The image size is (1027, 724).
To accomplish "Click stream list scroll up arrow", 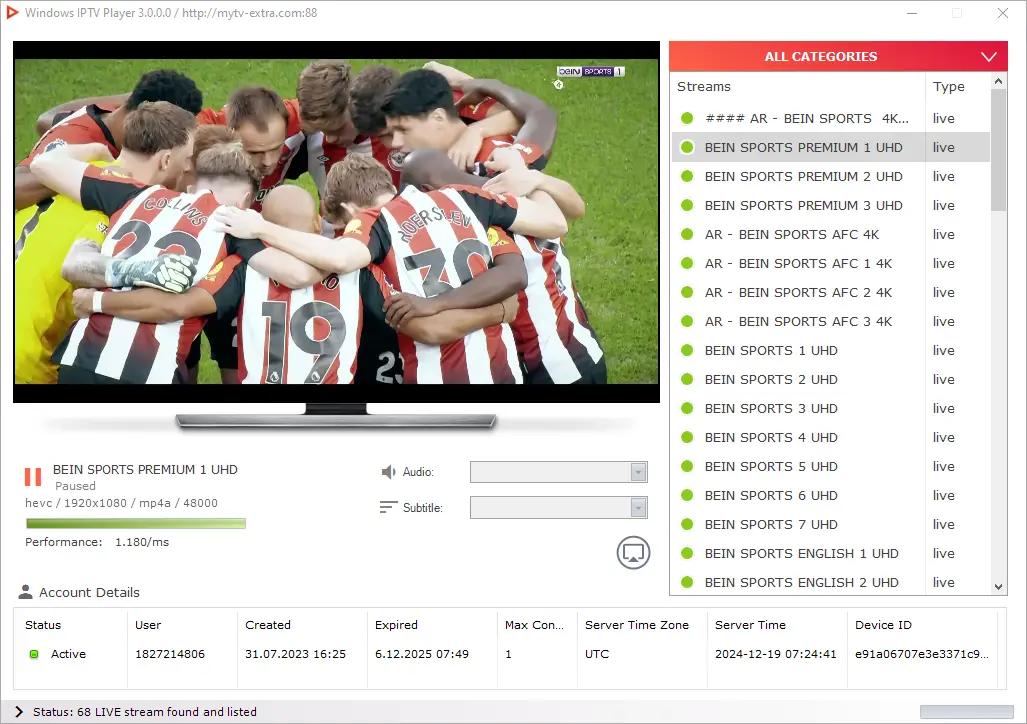I will coord(998,81).
